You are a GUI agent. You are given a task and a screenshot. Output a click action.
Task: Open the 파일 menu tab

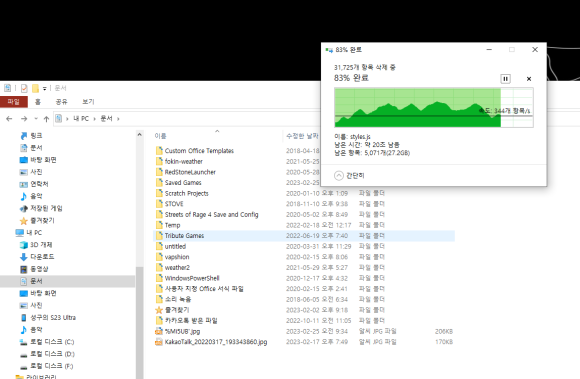[x=13, y=102]
